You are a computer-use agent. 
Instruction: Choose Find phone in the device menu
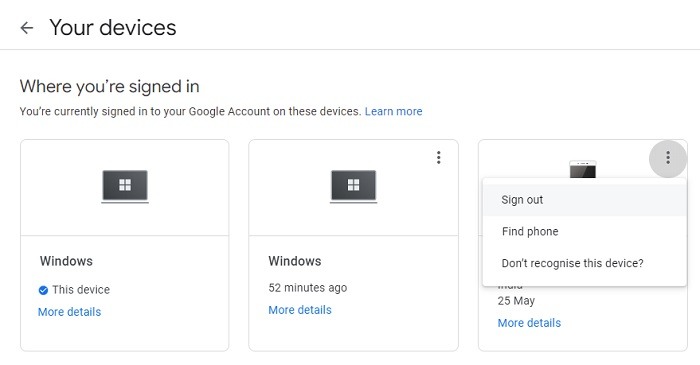584,232
